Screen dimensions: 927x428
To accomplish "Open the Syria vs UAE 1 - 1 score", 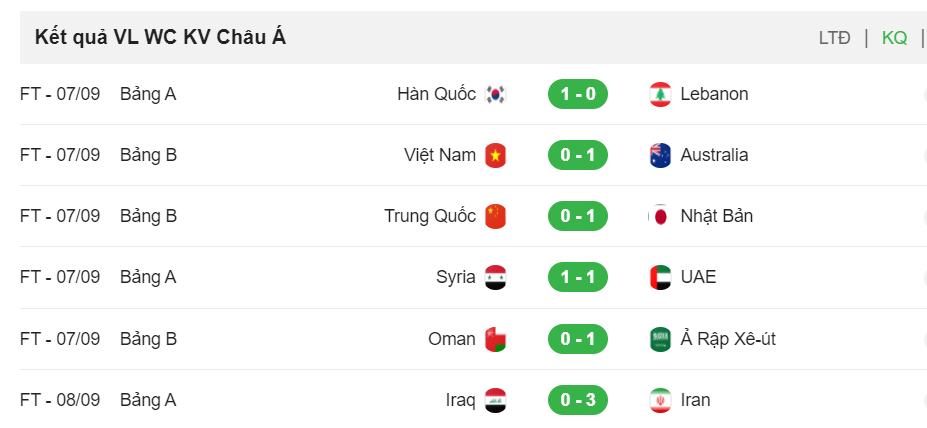I will tap(578, 277).
